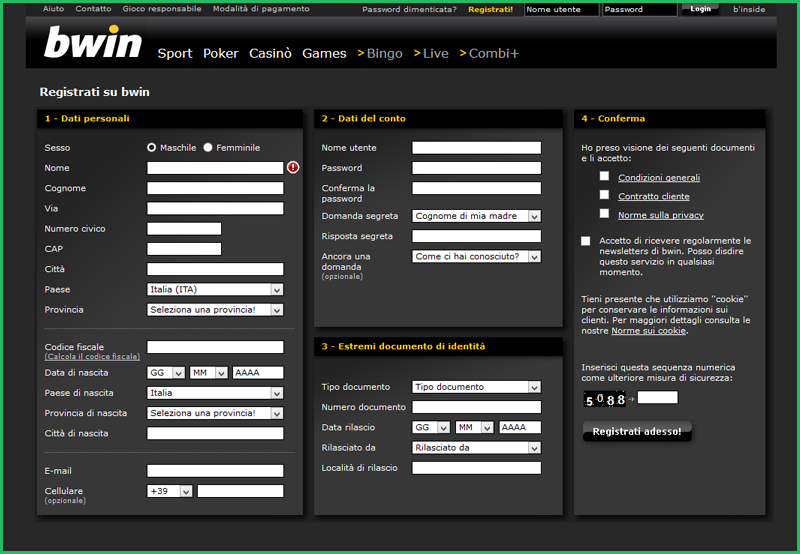Viewport: 800px width, 554px height.
Task: Open the Provincia di nascita dropdown
Action: point(215,413)
